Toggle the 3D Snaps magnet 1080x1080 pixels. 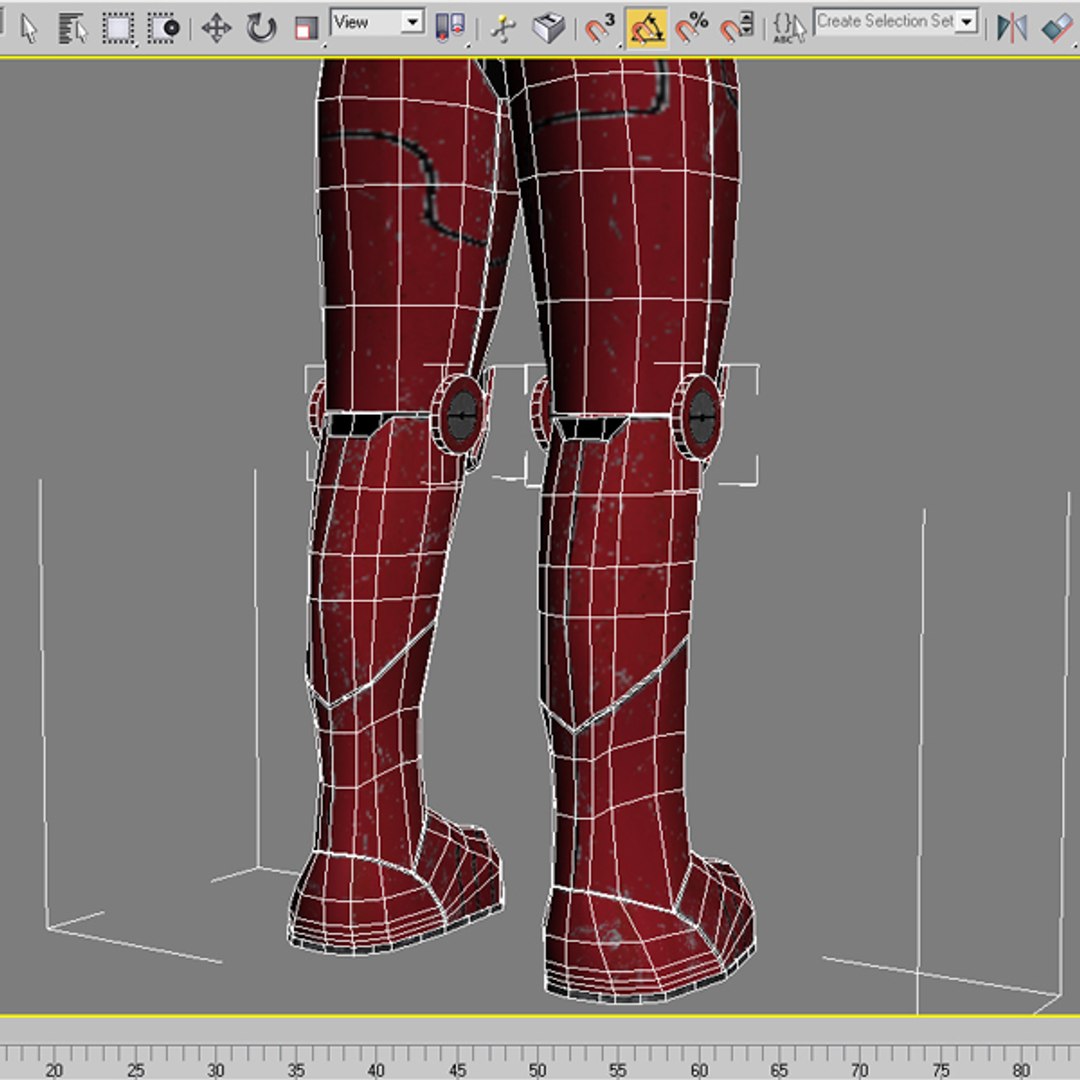tap(599, 29)
